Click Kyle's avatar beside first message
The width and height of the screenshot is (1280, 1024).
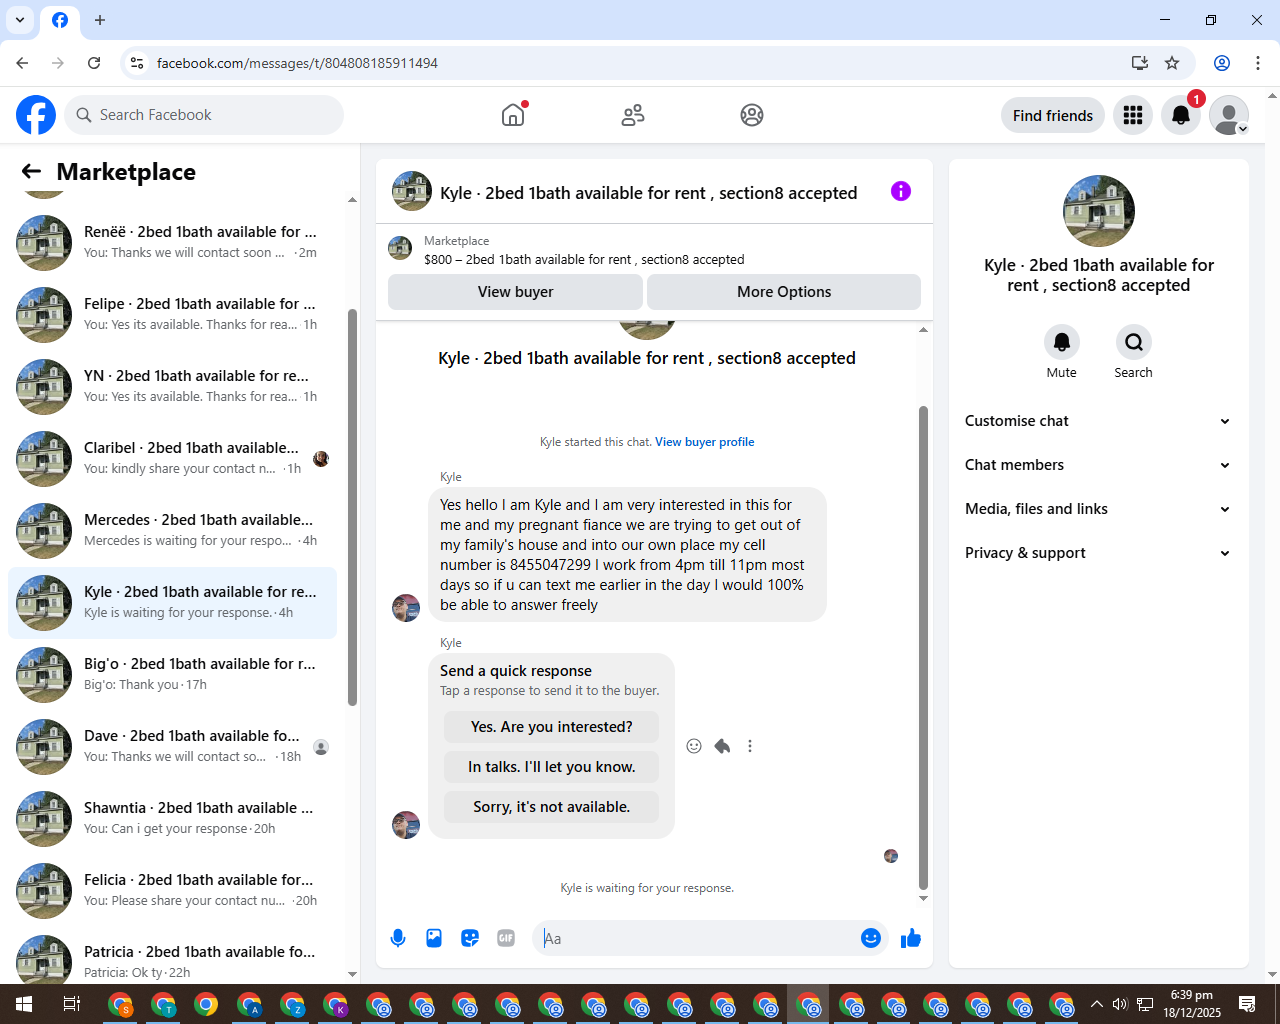pyautogui.click(x=406, y=607)
